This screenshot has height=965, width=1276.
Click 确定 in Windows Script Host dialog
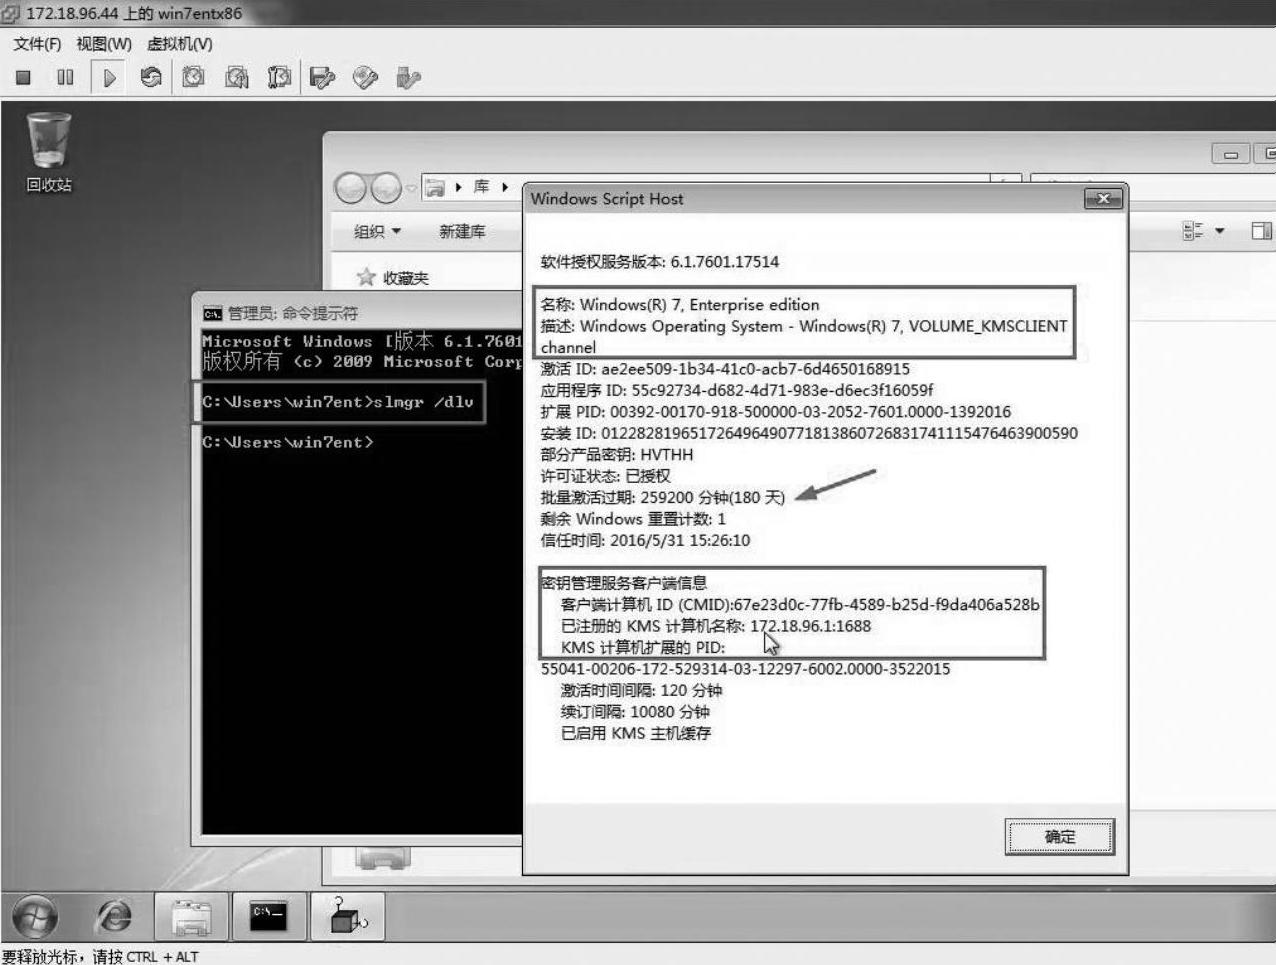(1059, 837)
